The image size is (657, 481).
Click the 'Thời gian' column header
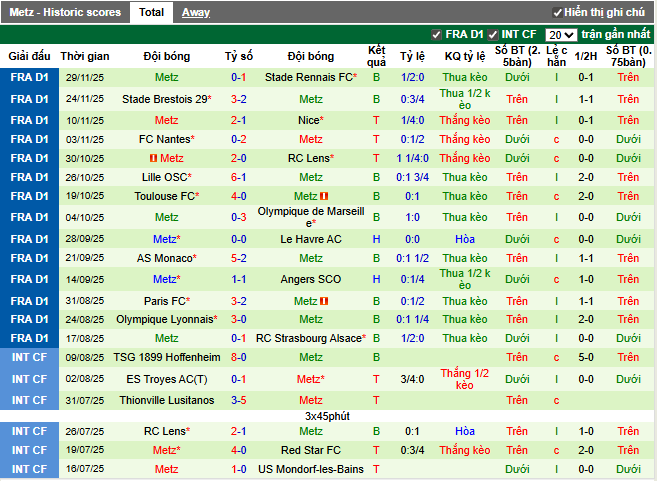pos(85,56)
